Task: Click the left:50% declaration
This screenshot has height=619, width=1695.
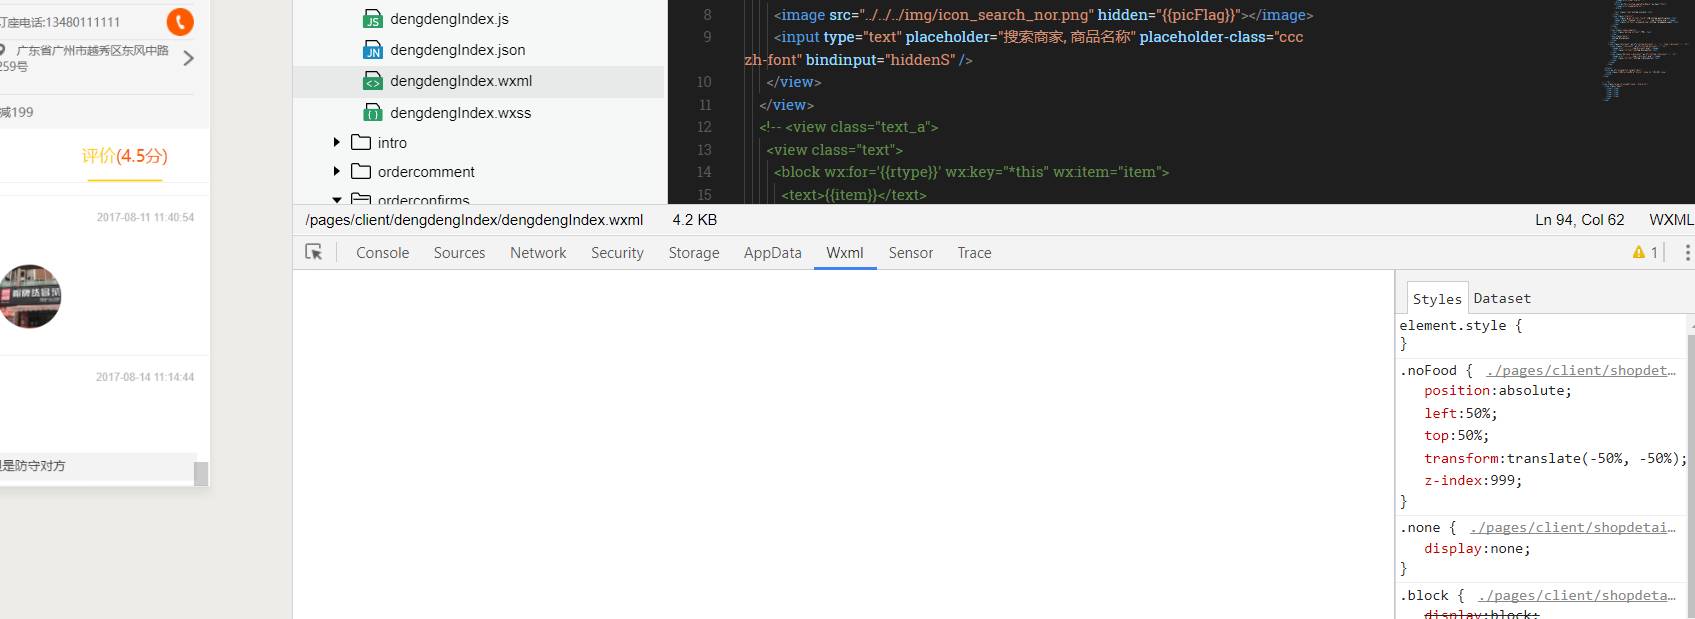Action: [x=1461, y=413]
